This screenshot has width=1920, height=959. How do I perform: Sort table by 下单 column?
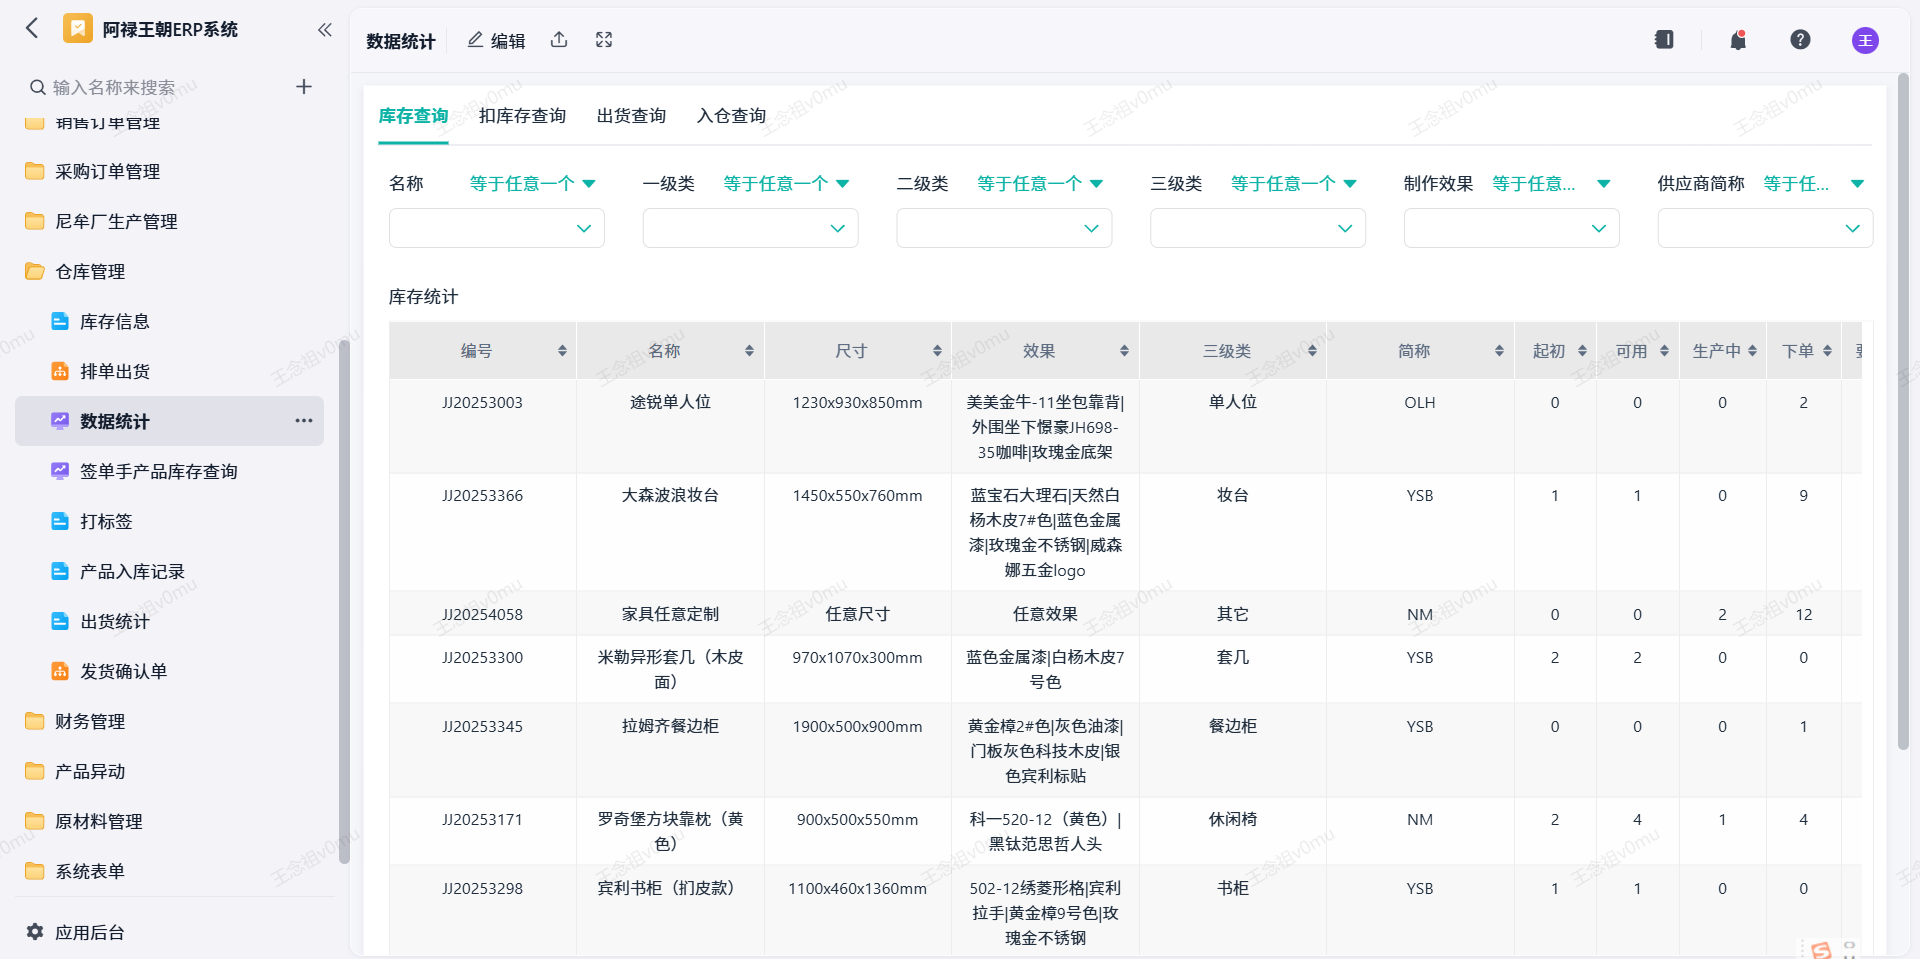(1827, 351)
